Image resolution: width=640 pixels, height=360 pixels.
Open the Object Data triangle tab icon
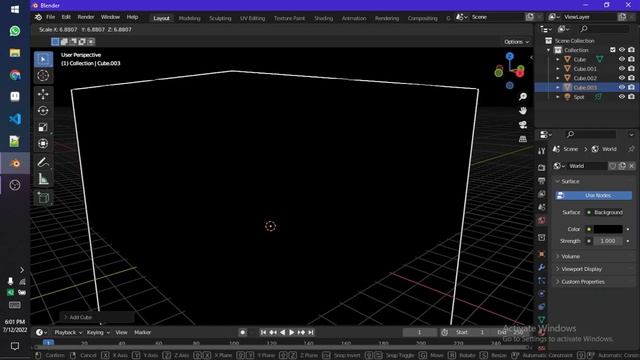(542, 320)
